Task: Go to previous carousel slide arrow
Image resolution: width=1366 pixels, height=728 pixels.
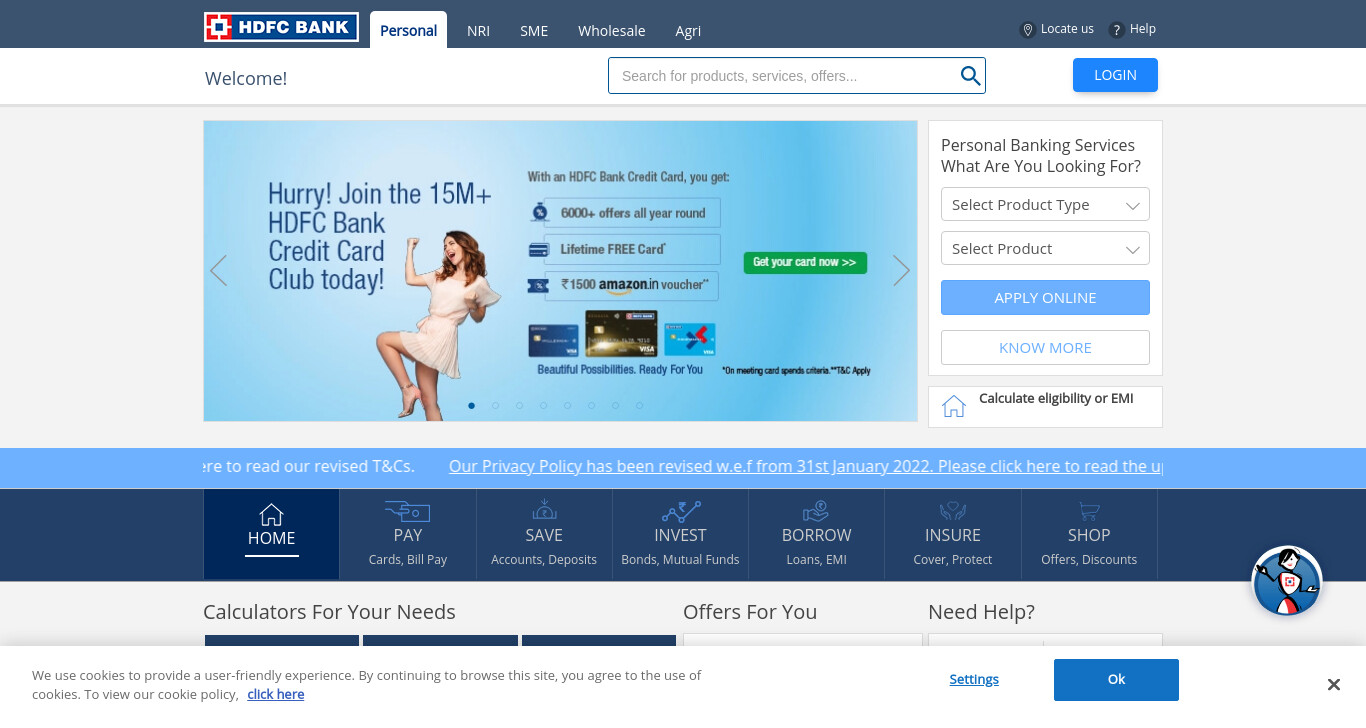Action: pyautogui.click(x=218, y=270)
